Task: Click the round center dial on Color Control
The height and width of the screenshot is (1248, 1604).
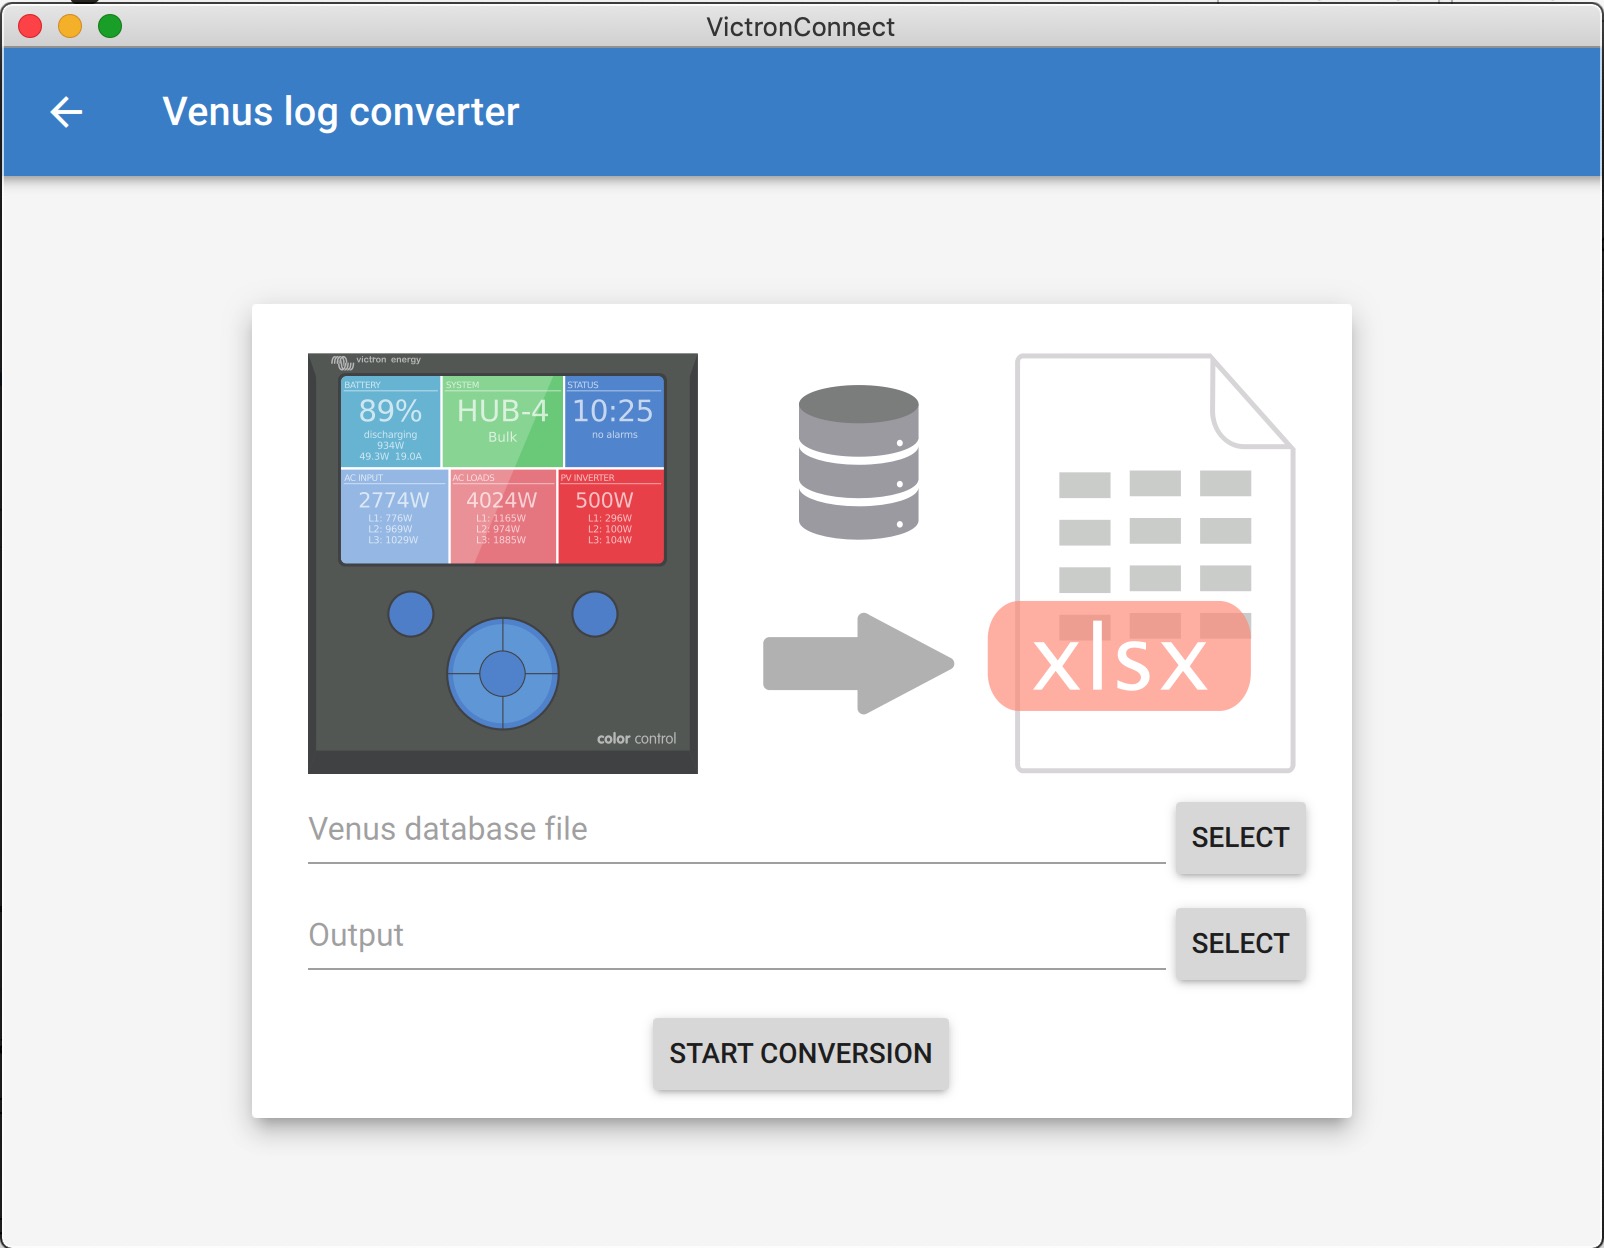Action: (x=502, y=673)
